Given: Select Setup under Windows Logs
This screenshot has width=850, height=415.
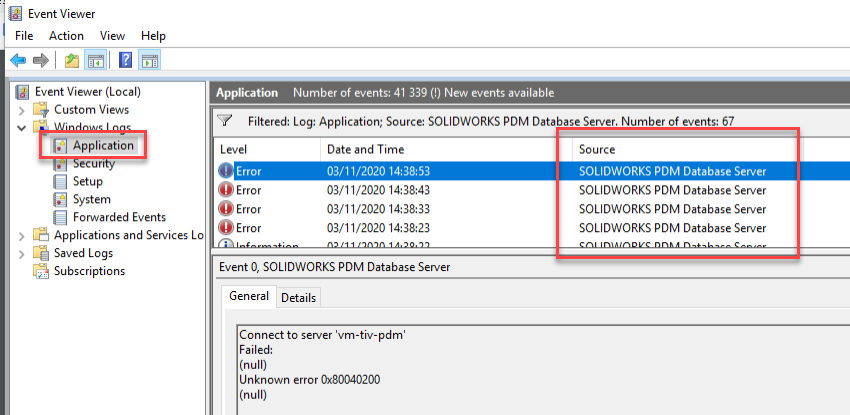Looking at the screenshot, I should tap(88, 181).
